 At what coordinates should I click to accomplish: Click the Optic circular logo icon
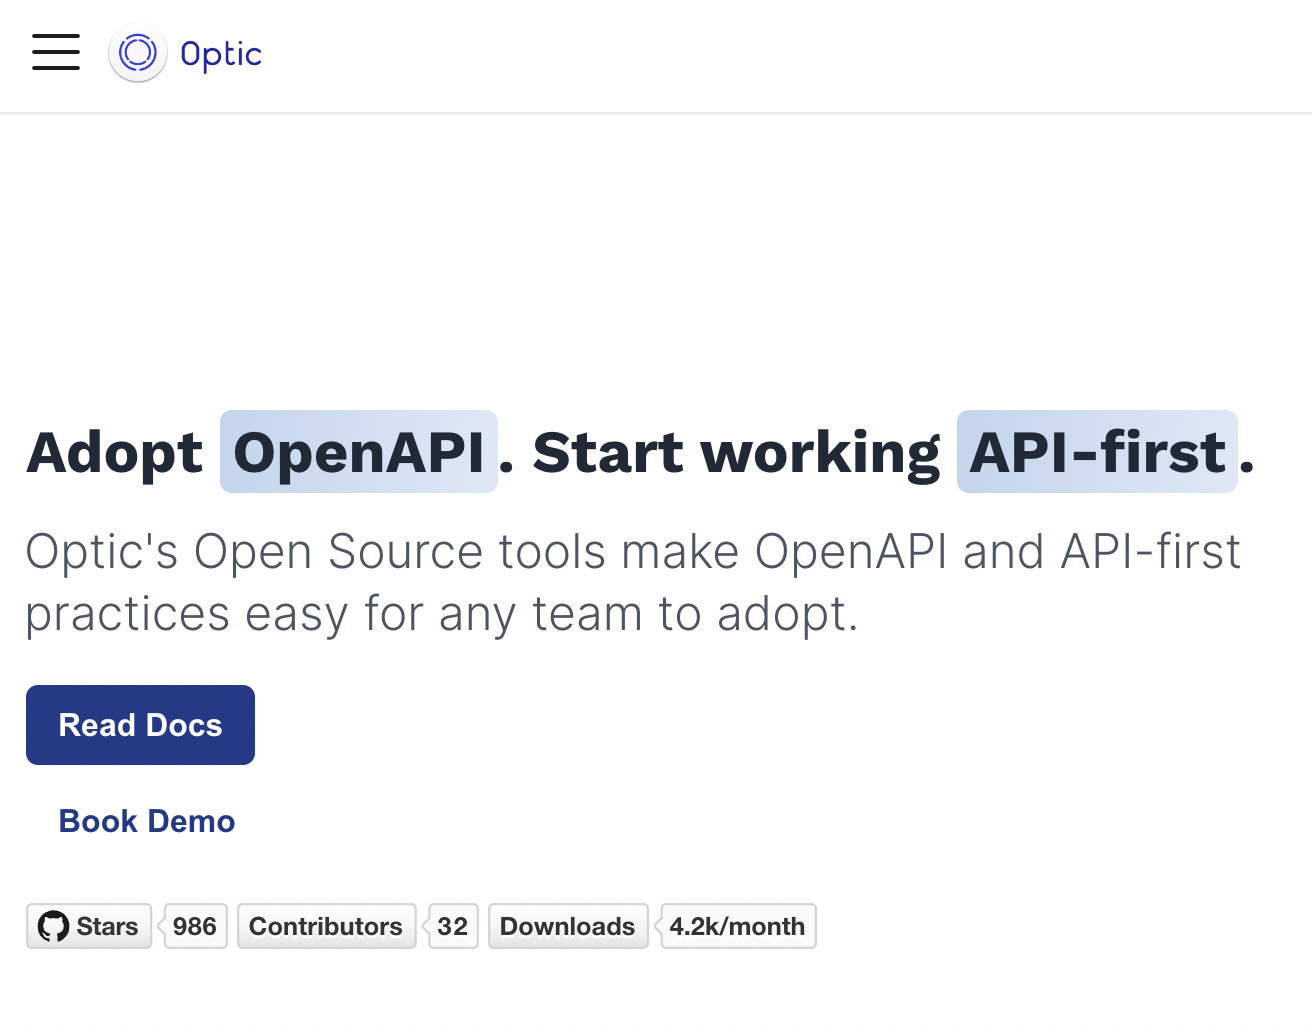[138, 53]
